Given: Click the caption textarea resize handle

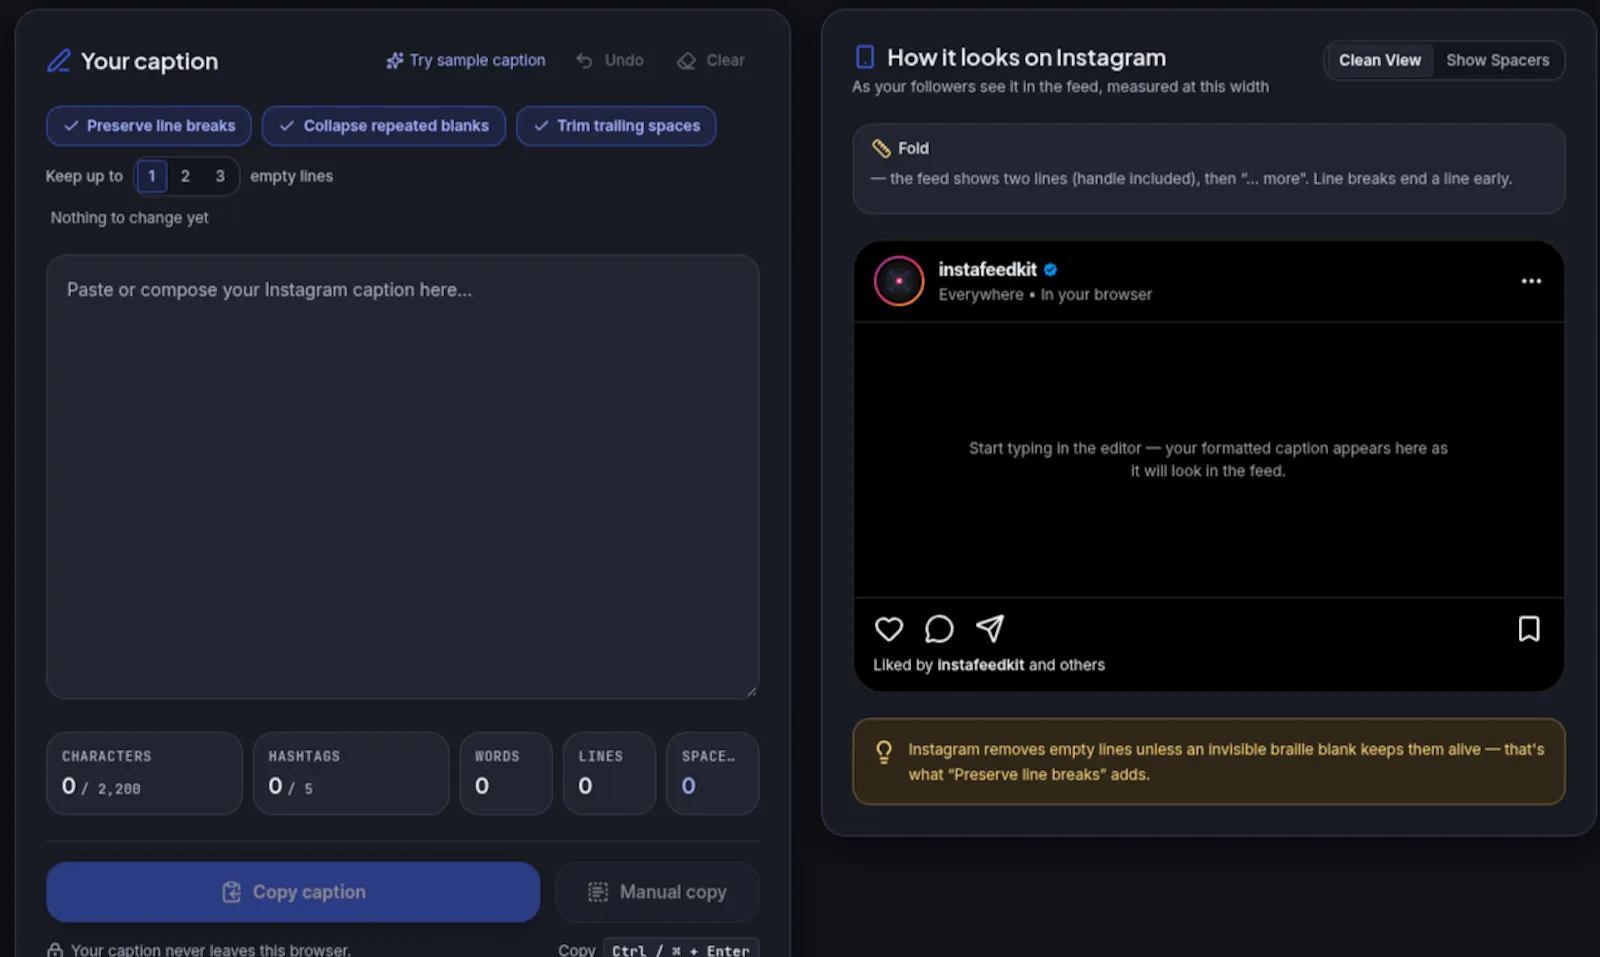Looking at the screenshot, I should (x=751, y=691).
